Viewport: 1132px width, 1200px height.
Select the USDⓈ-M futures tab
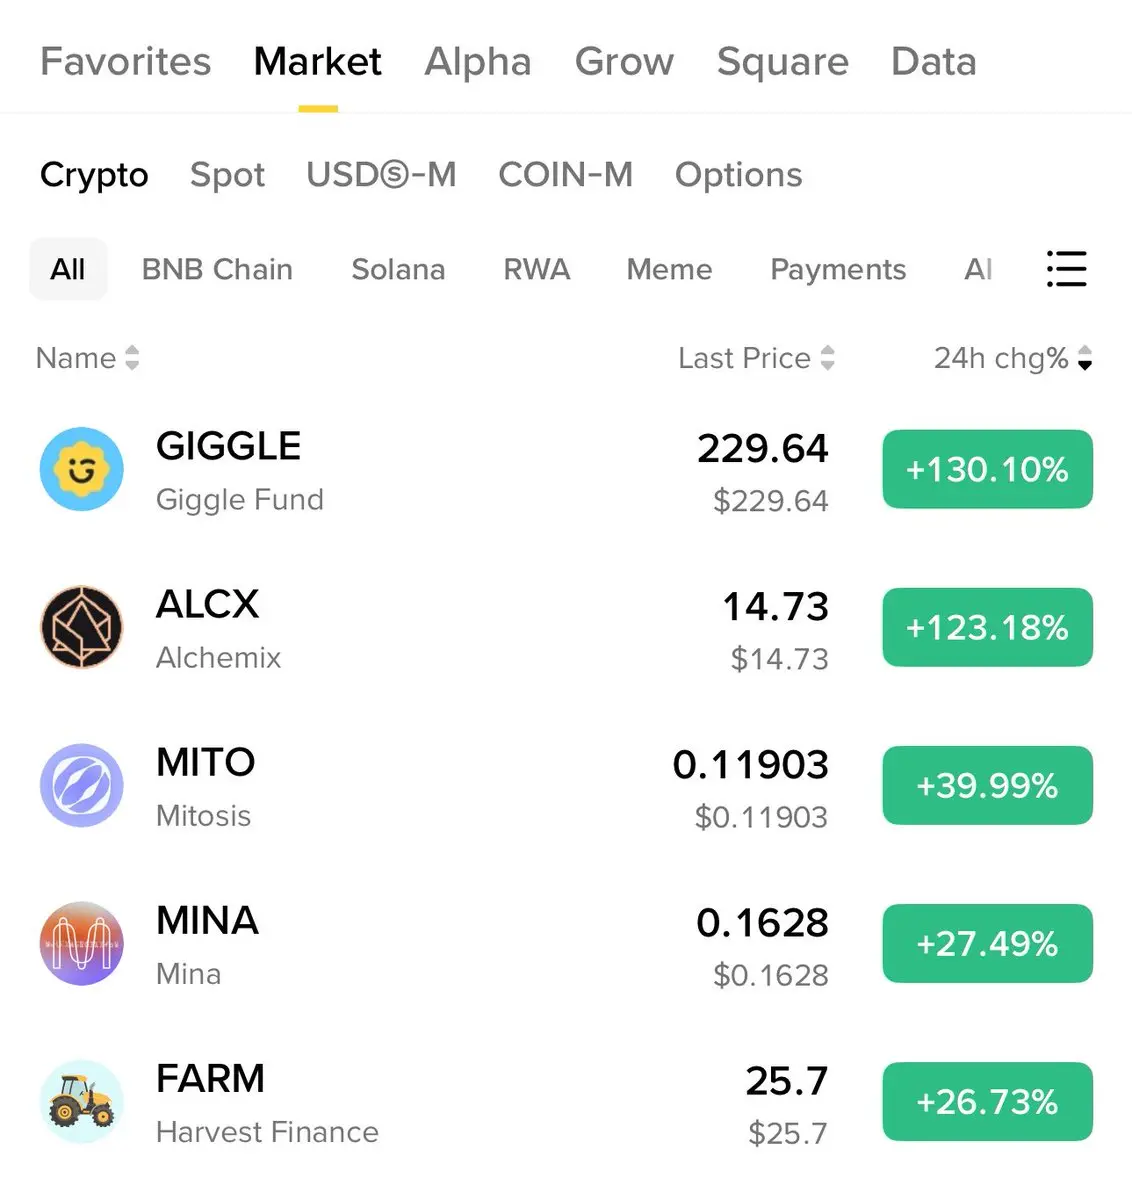click(381, 175)
